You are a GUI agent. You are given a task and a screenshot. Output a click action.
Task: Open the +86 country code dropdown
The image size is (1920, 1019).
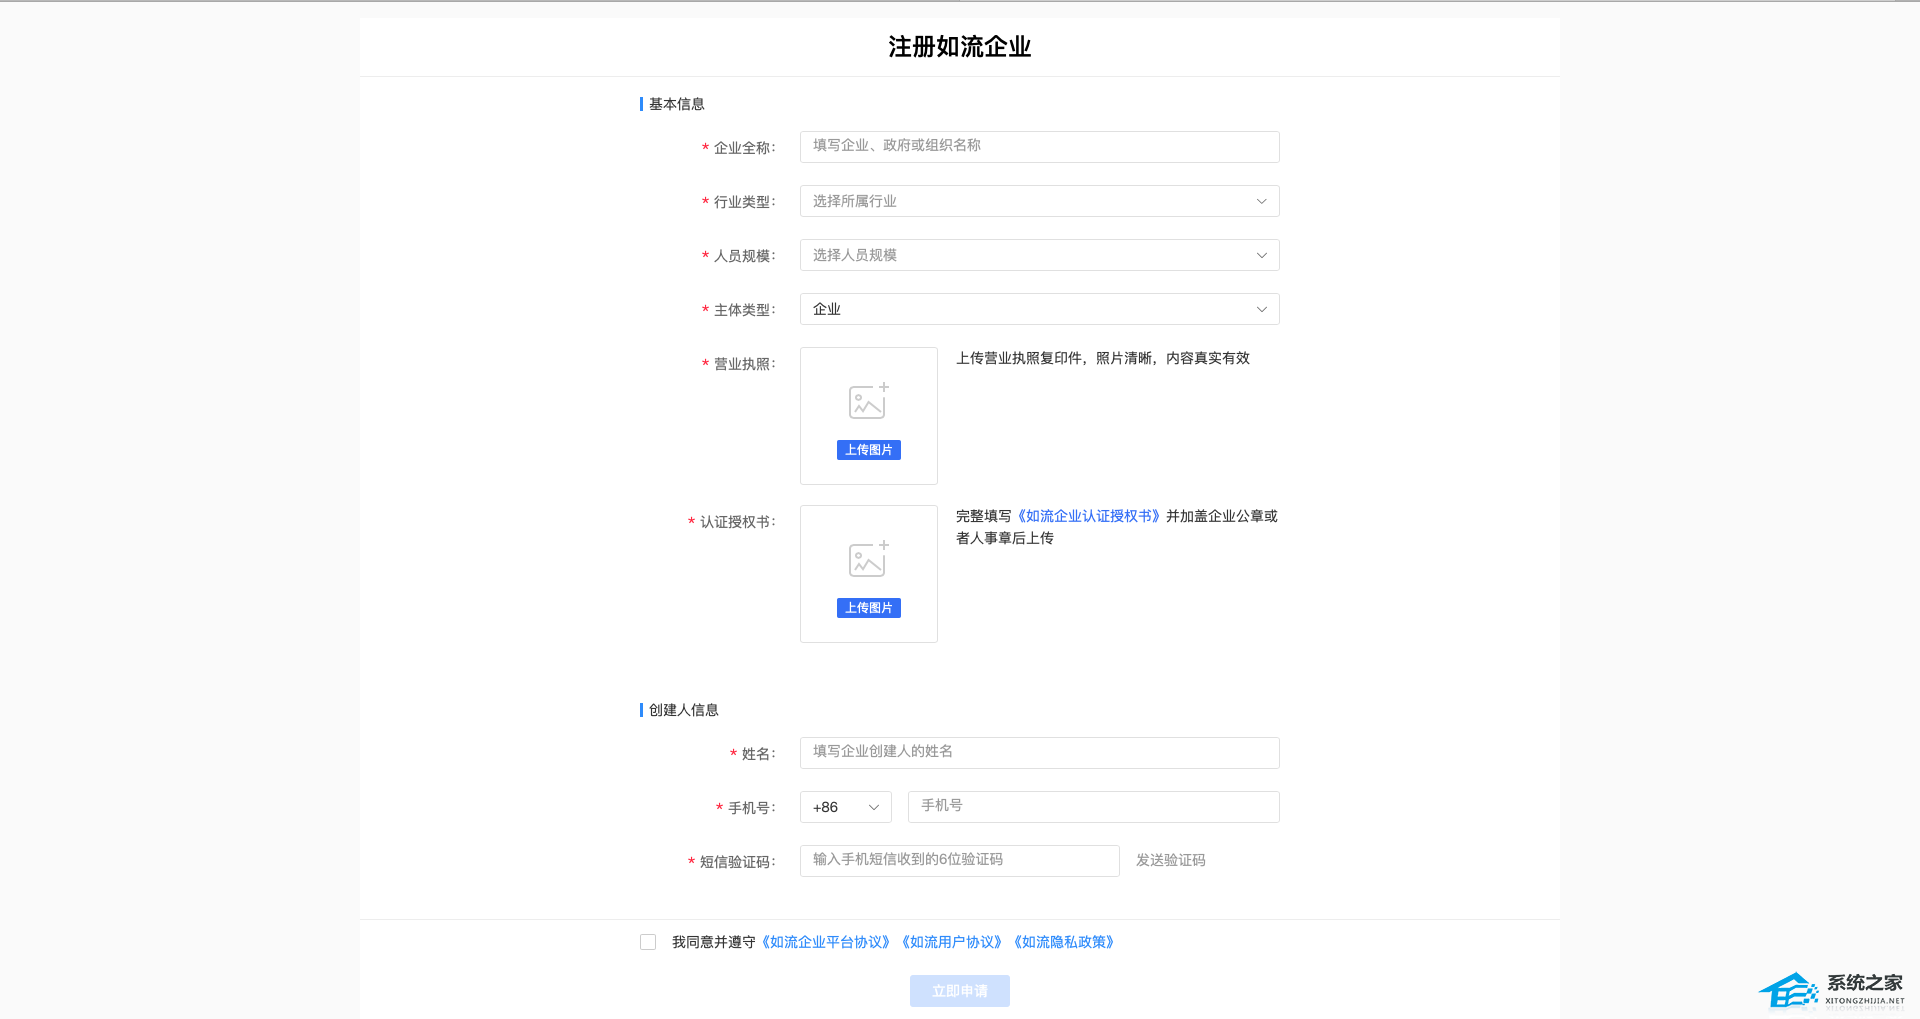click(x=845, y=807)
